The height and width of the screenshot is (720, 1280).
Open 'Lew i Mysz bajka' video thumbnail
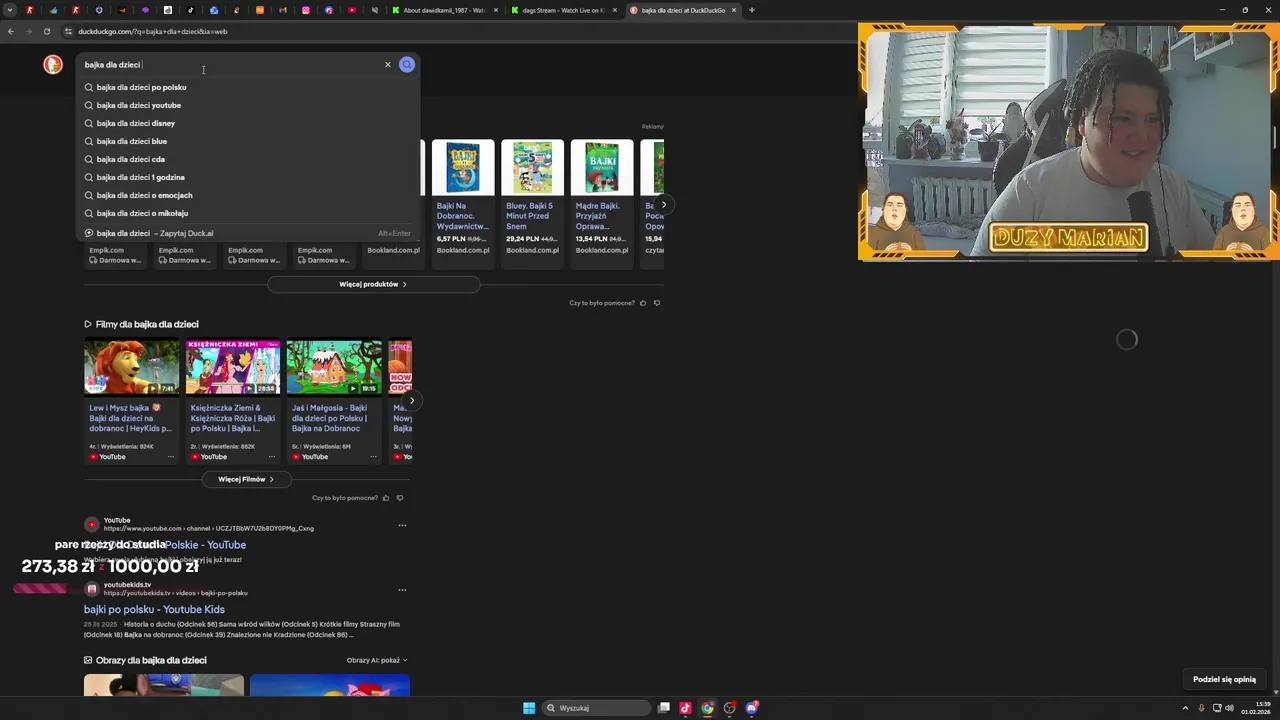(x=131, y=368)
